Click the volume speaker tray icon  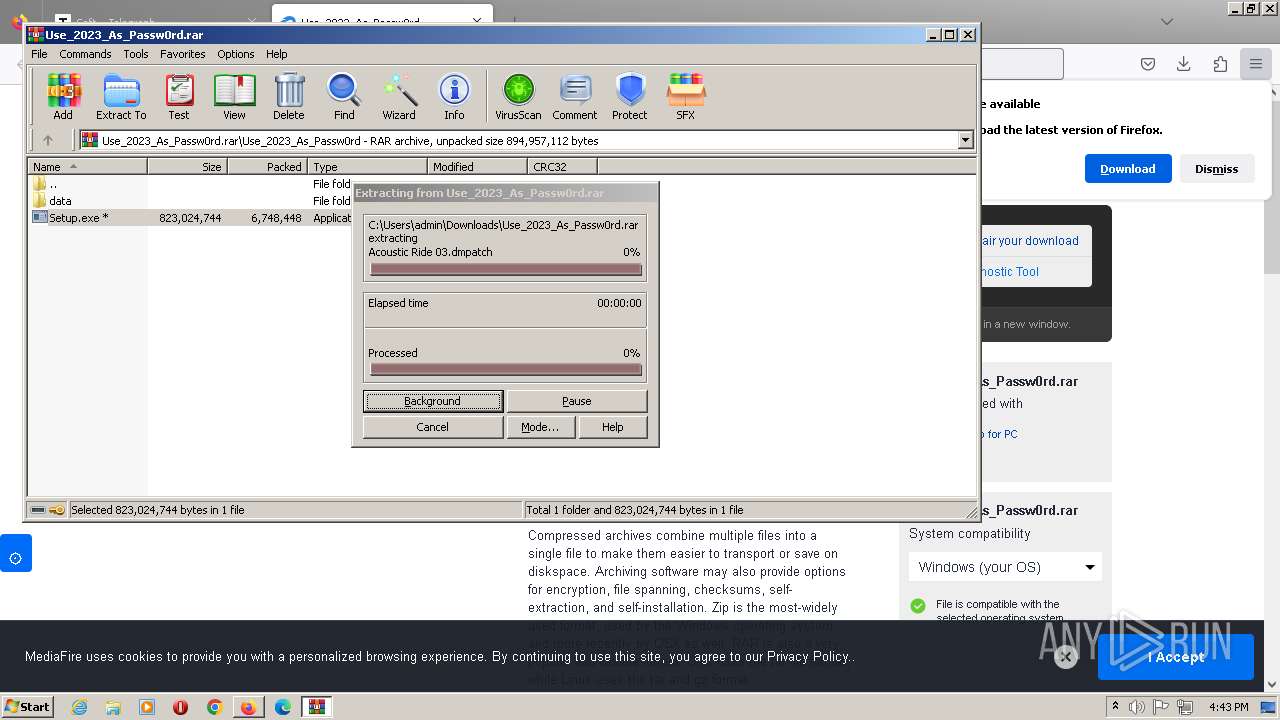[x=1136, y=707]
